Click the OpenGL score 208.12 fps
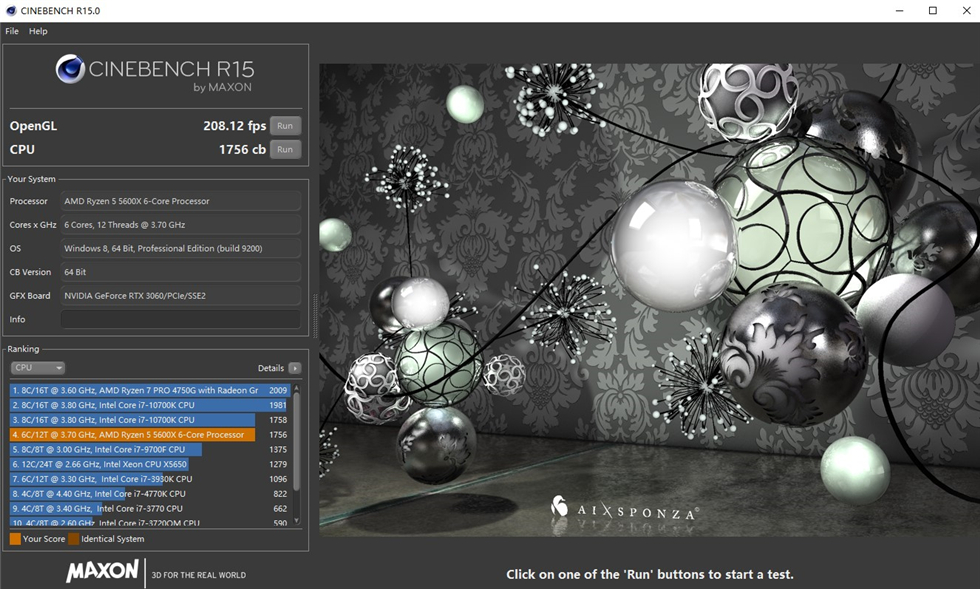Screen dimensions: 980x589 tap(234, 126)
